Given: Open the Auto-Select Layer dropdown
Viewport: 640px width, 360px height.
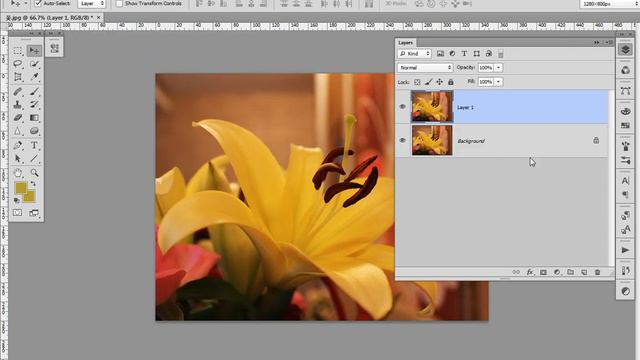Looking at the screenshot, I should [92, 3].
